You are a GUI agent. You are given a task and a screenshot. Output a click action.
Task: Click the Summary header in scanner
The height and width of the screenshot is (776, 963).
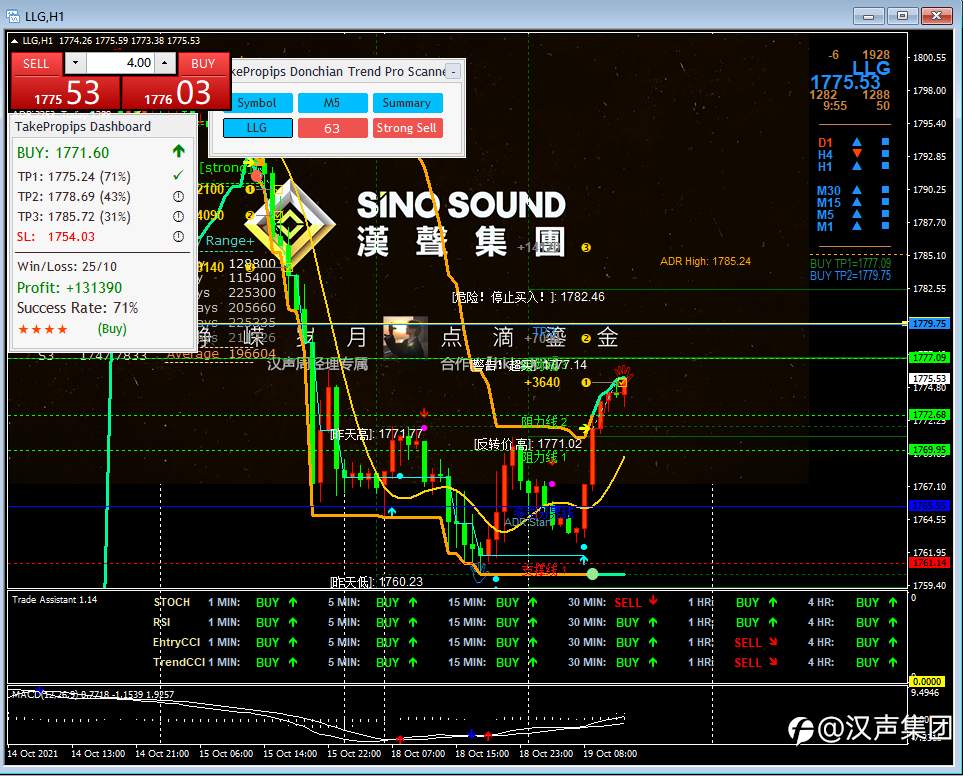pyautogui.click(x=407, y=103)
